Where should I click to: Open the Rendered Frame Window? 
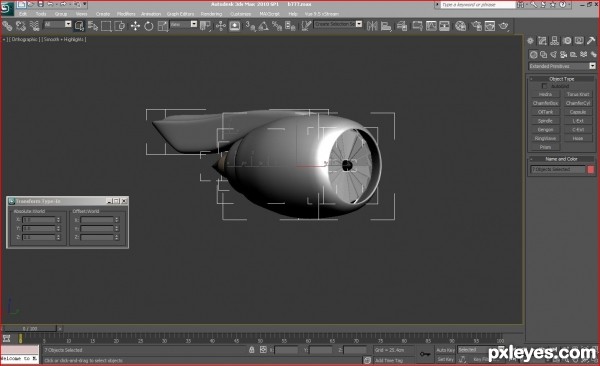(x=490, y=26)
